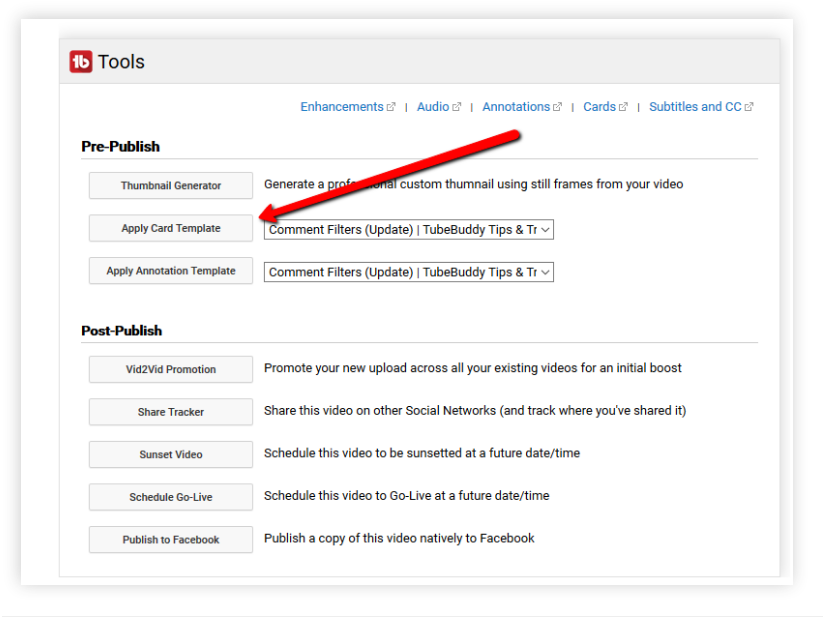
Task: Click Schedule Go-Live
Action: click(x=170, y=496)
